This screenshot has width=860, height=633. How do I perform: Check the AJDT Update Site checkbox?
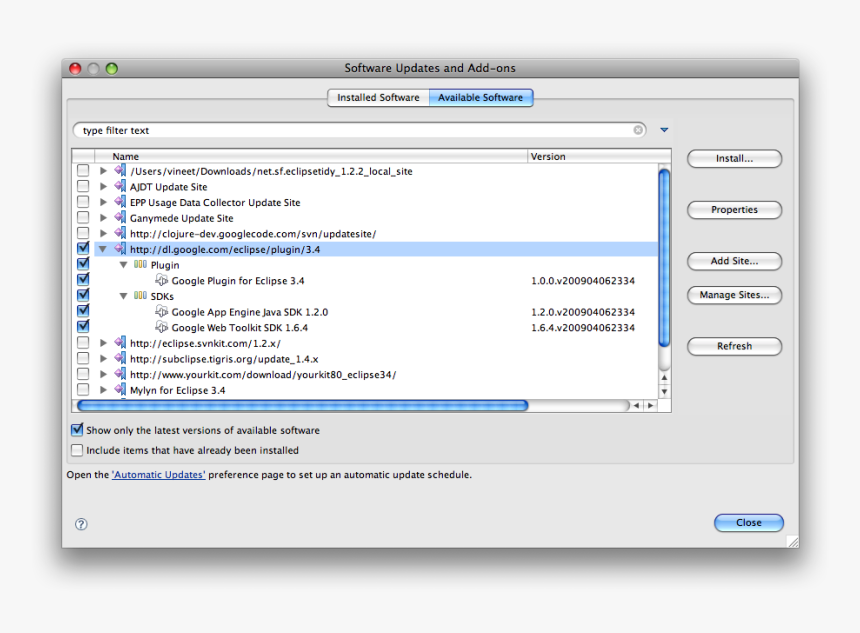(83, 186)
